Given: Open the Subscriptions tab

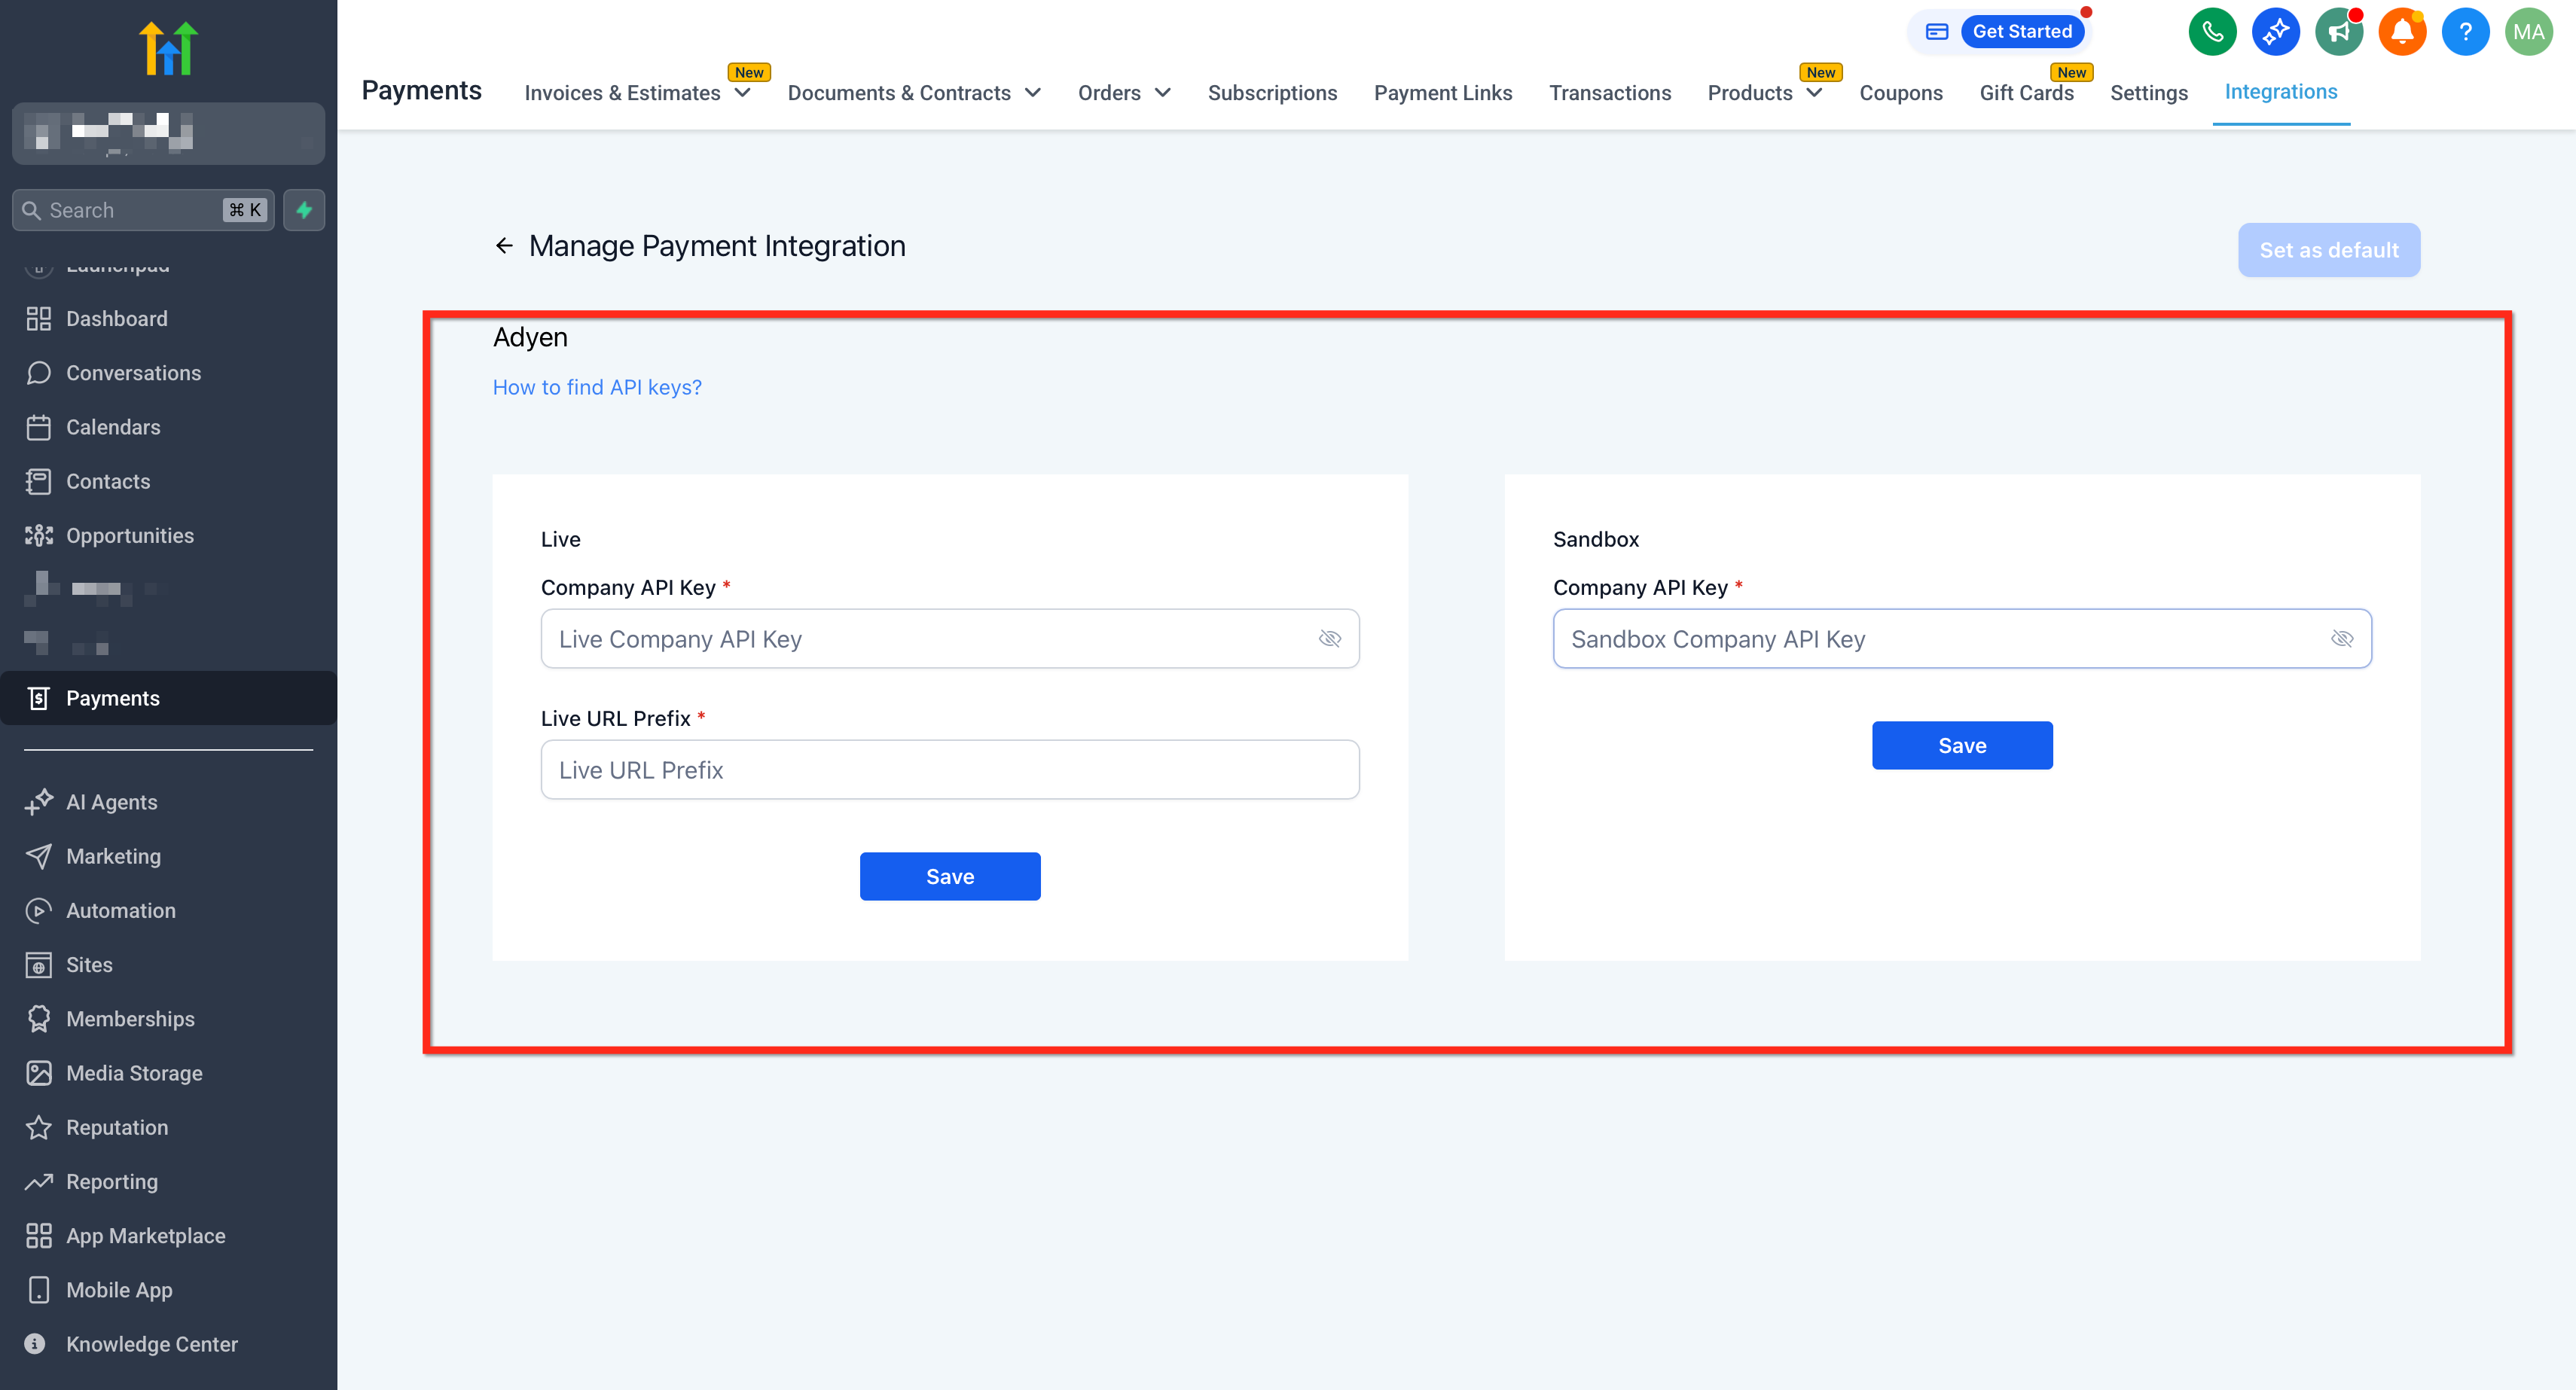Looking at the screenshot, I should [x=1272, y=93].
